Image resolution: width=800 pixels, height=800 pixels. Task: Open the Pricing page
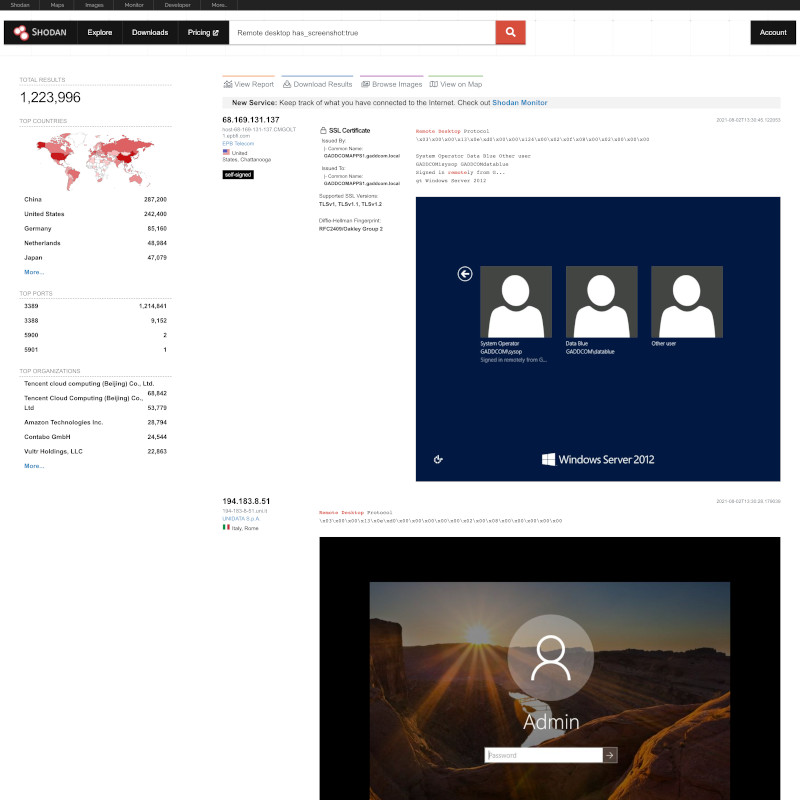[203, 32]
